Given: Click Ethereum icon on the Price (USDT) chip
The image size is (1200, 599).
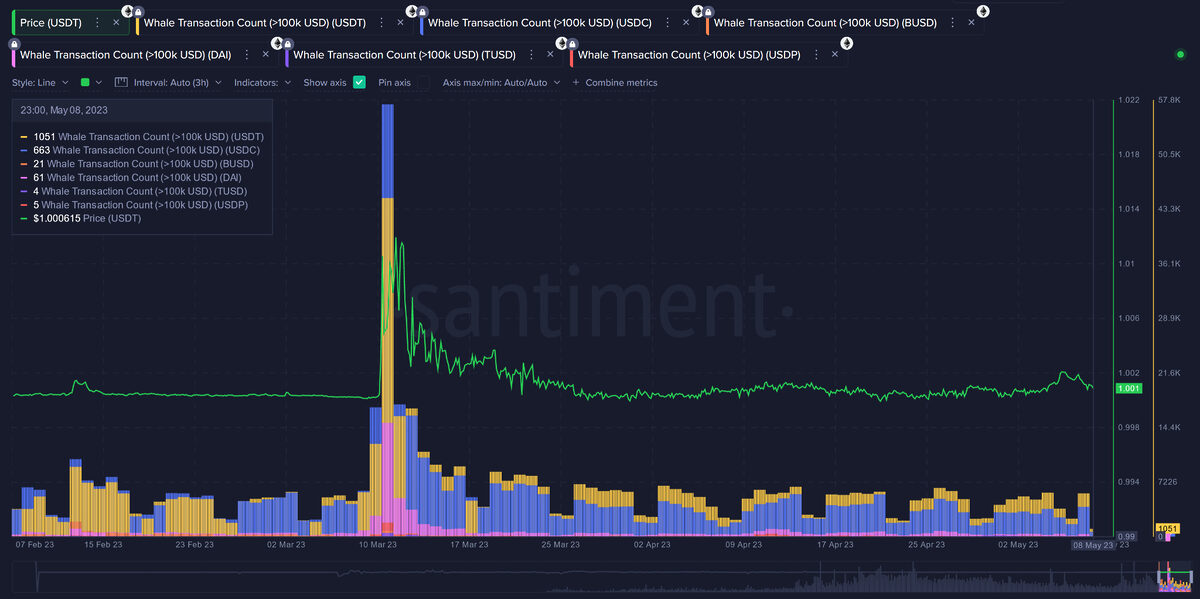Looking at the screenshot, I should (x=127, y=11).
